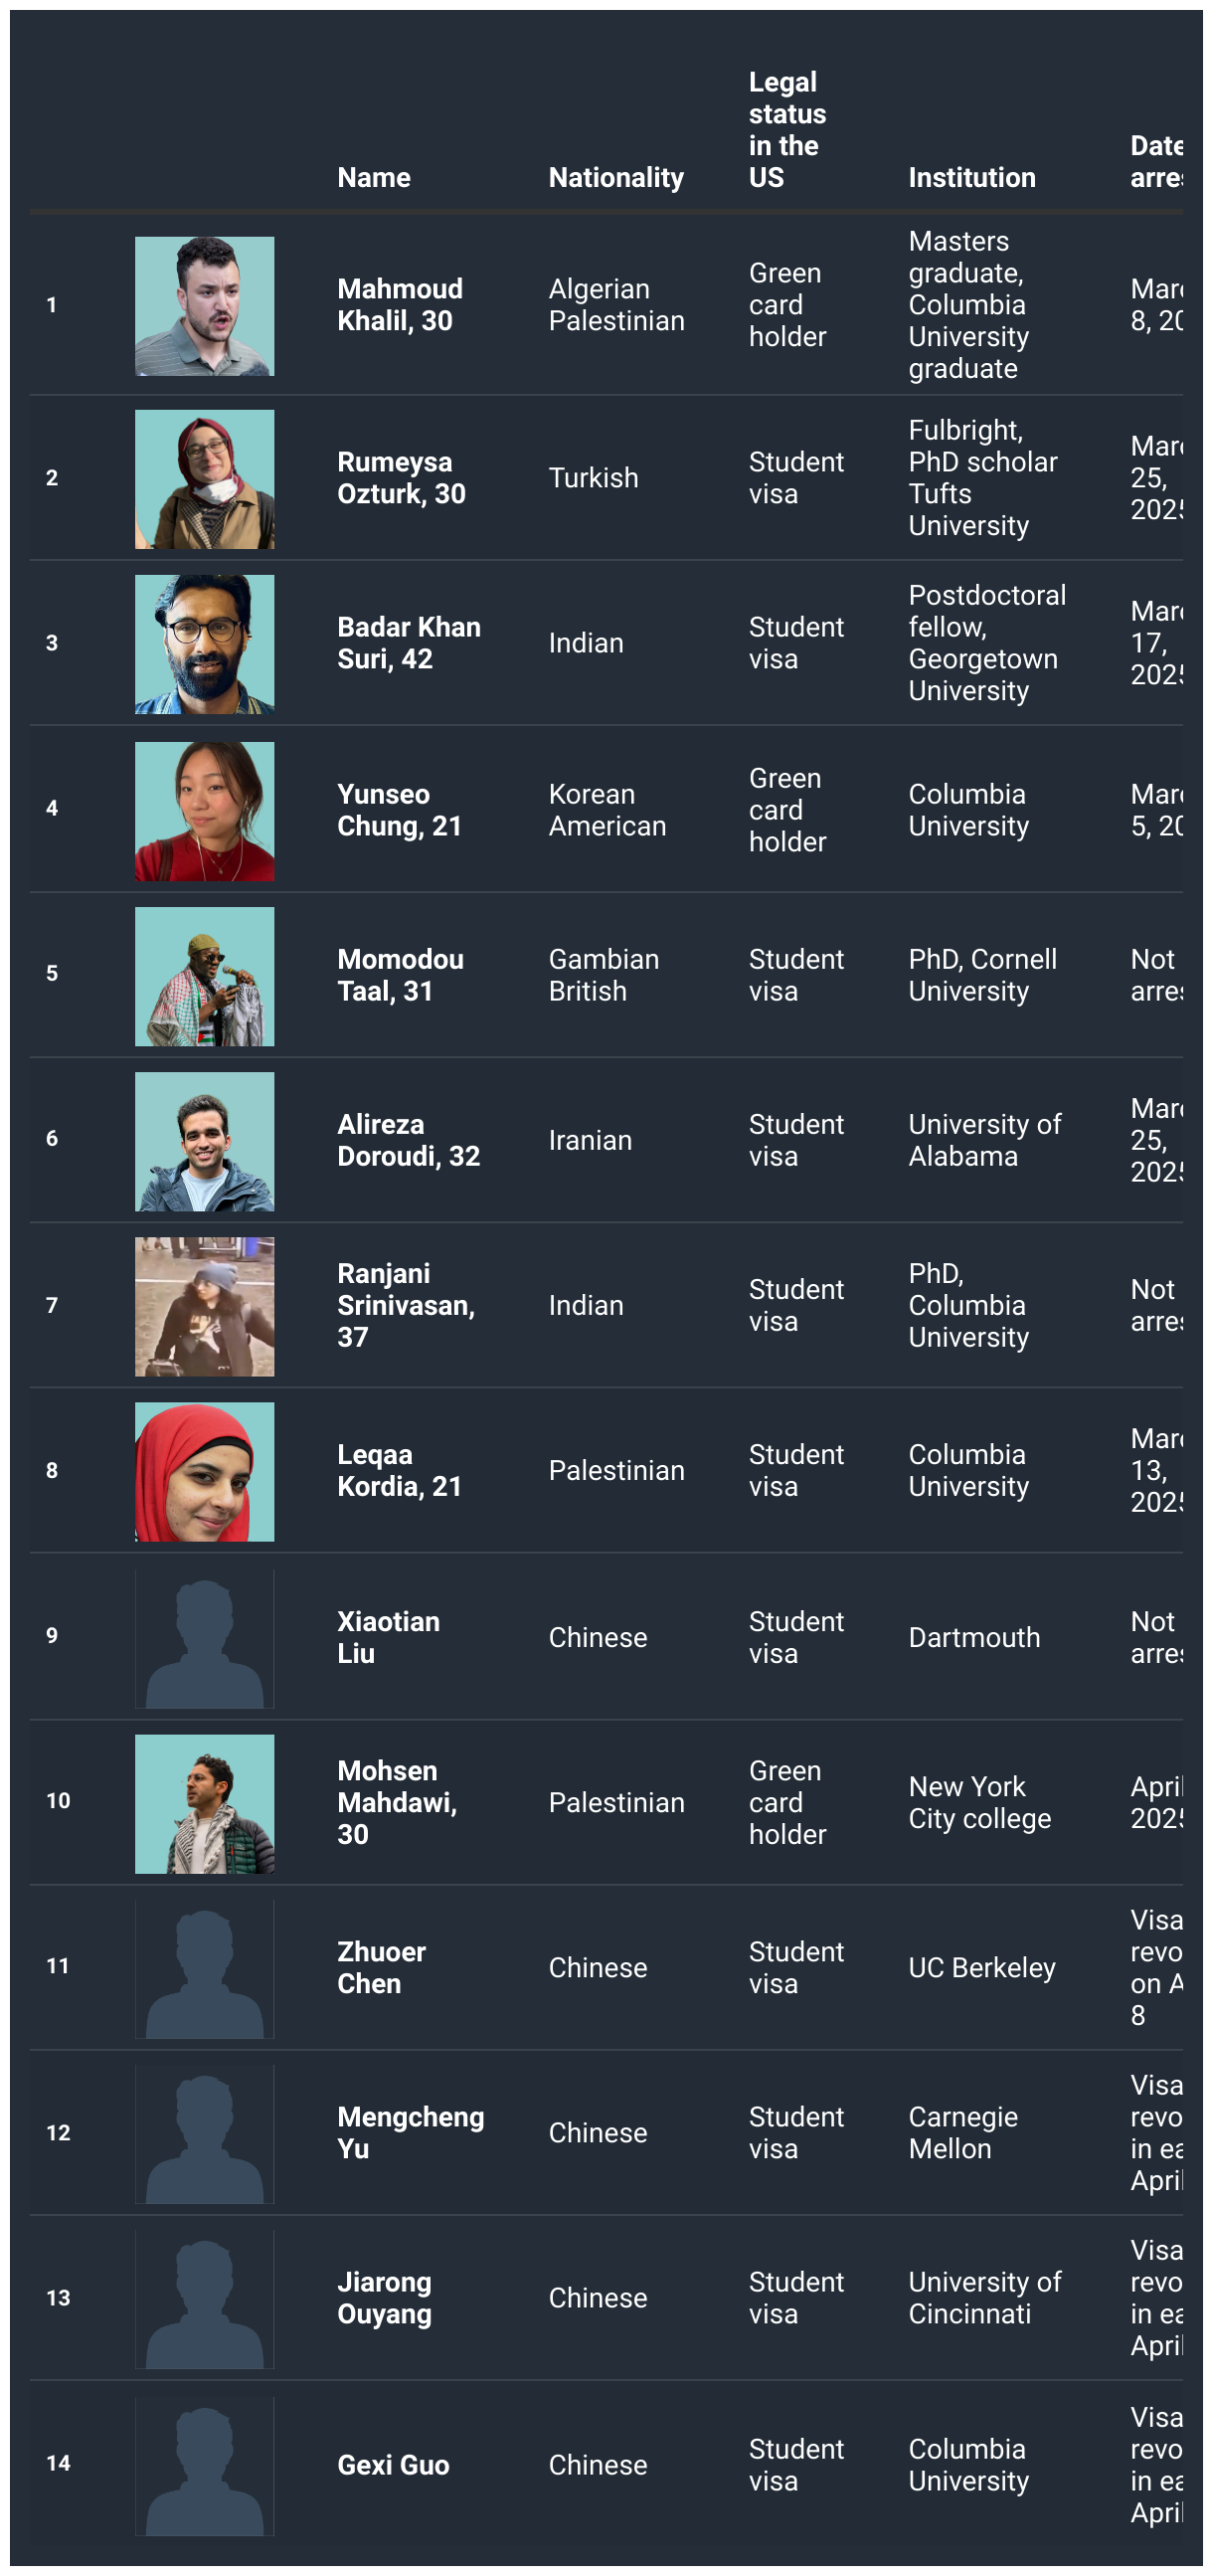The width and height of the screenshot is (1213, 2576).
Task: Select the silhouette icon beside Mengcheng Yu
Action: pos(205,2133)
